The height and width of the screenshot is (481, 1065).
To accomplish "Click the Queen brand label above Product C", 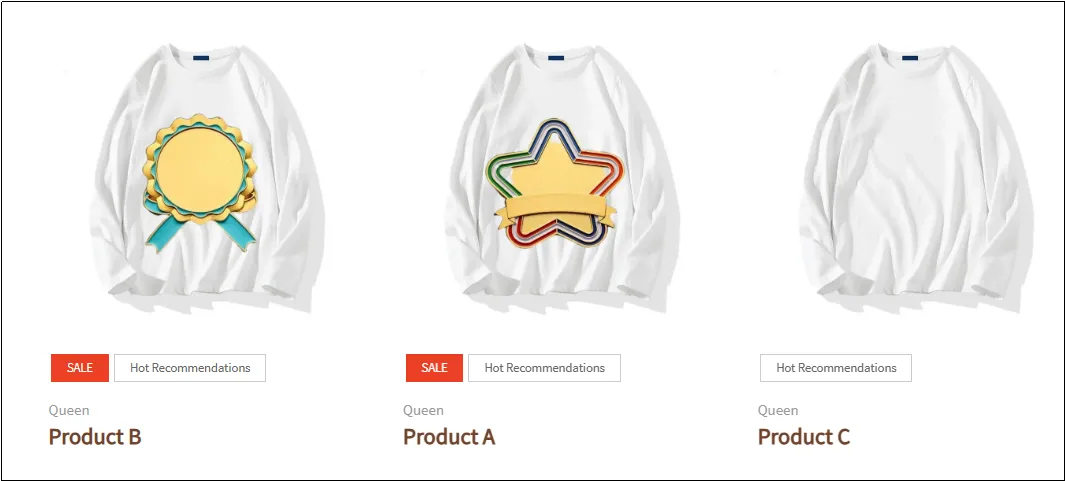I will (778, 410).
